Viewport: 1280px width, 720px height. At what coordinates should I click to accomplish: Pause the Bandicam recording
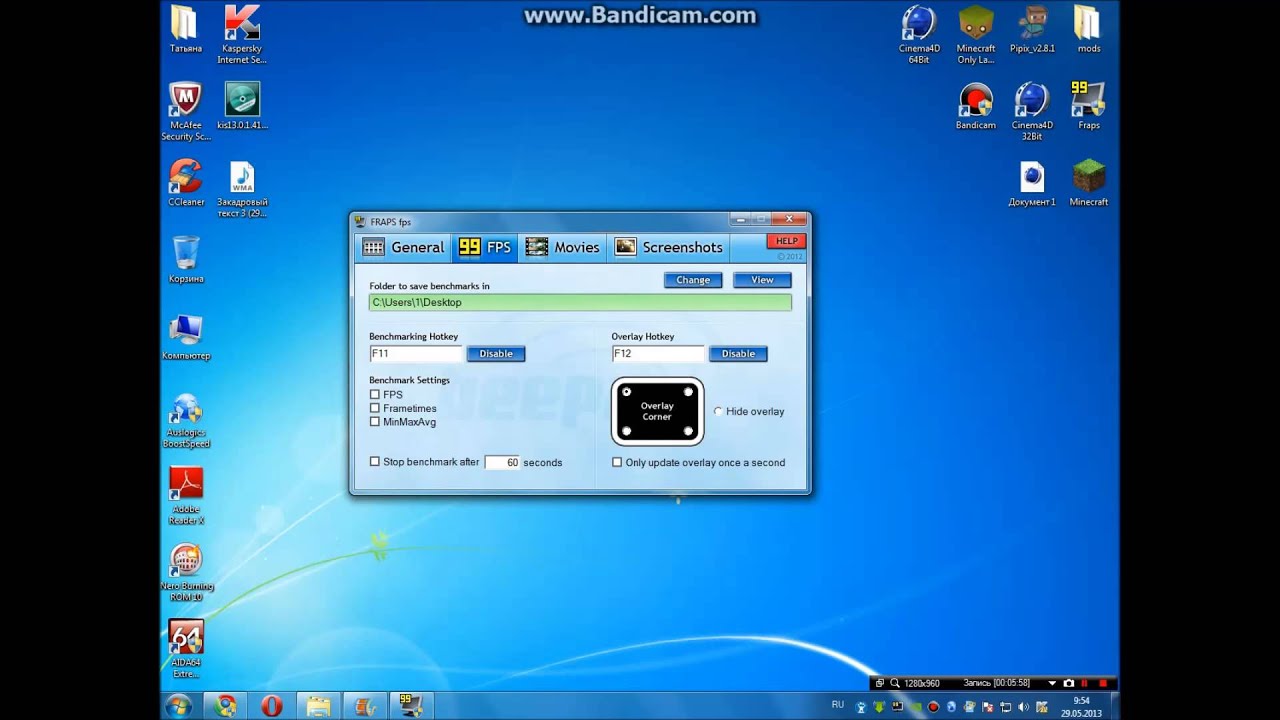point(1085,683)
